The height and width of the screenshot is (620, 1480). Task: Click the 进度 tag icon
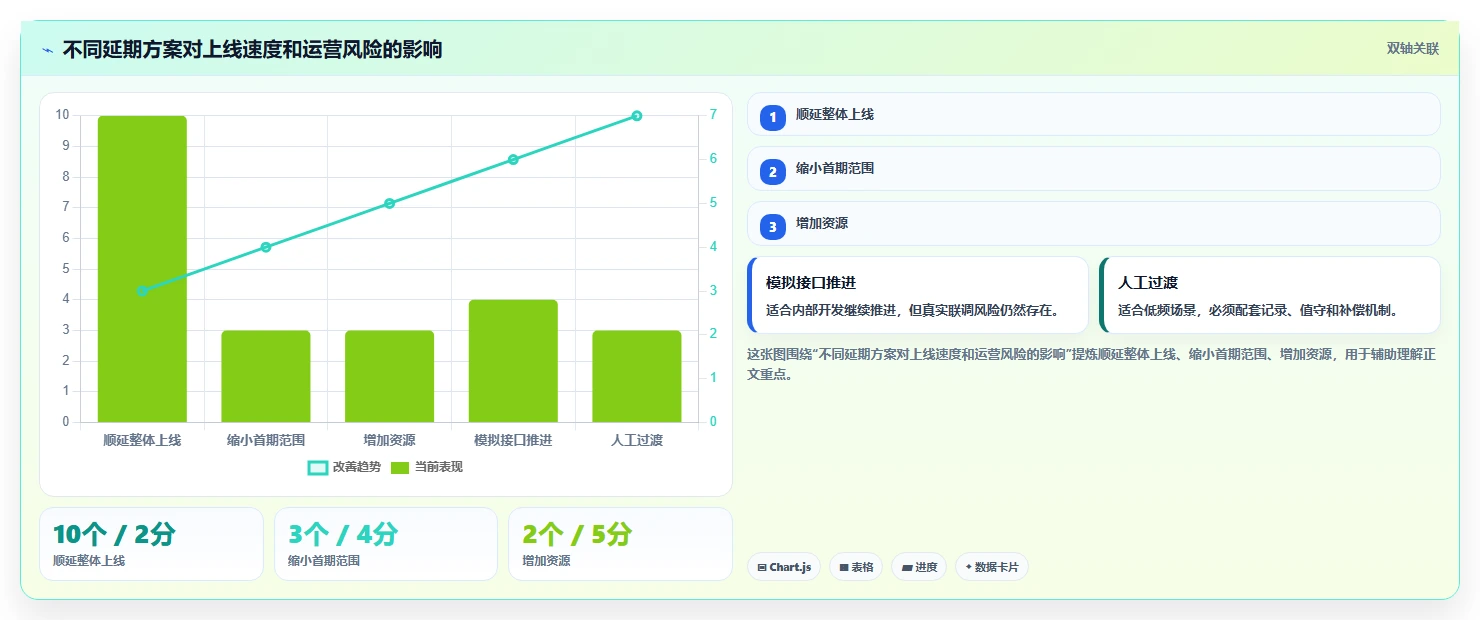tap(907, 567)
